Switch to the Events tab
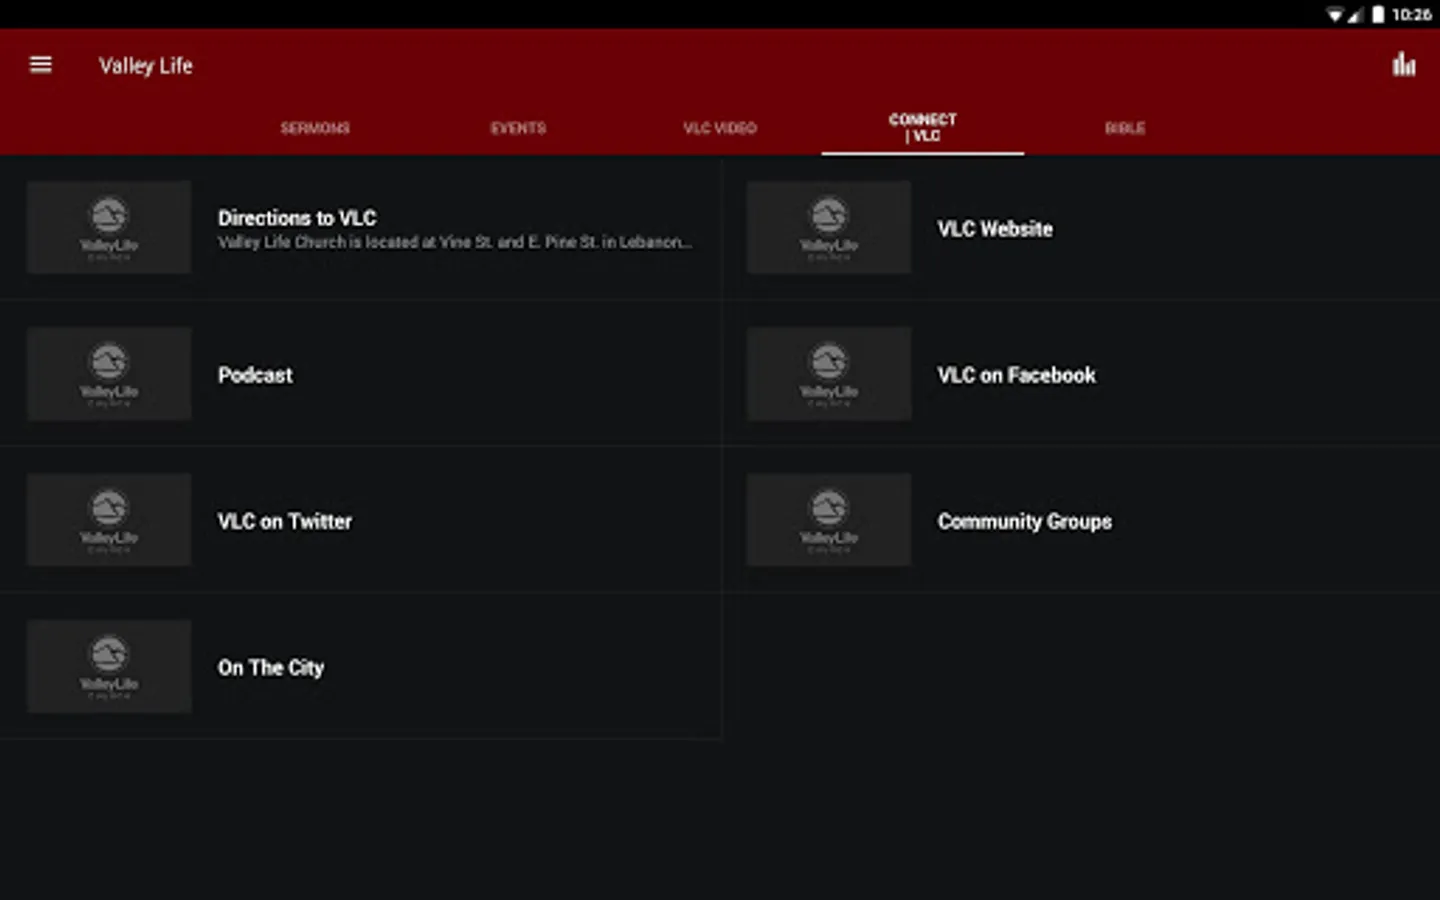Viewport: 1440px width, 900px height. coord(518,128)
